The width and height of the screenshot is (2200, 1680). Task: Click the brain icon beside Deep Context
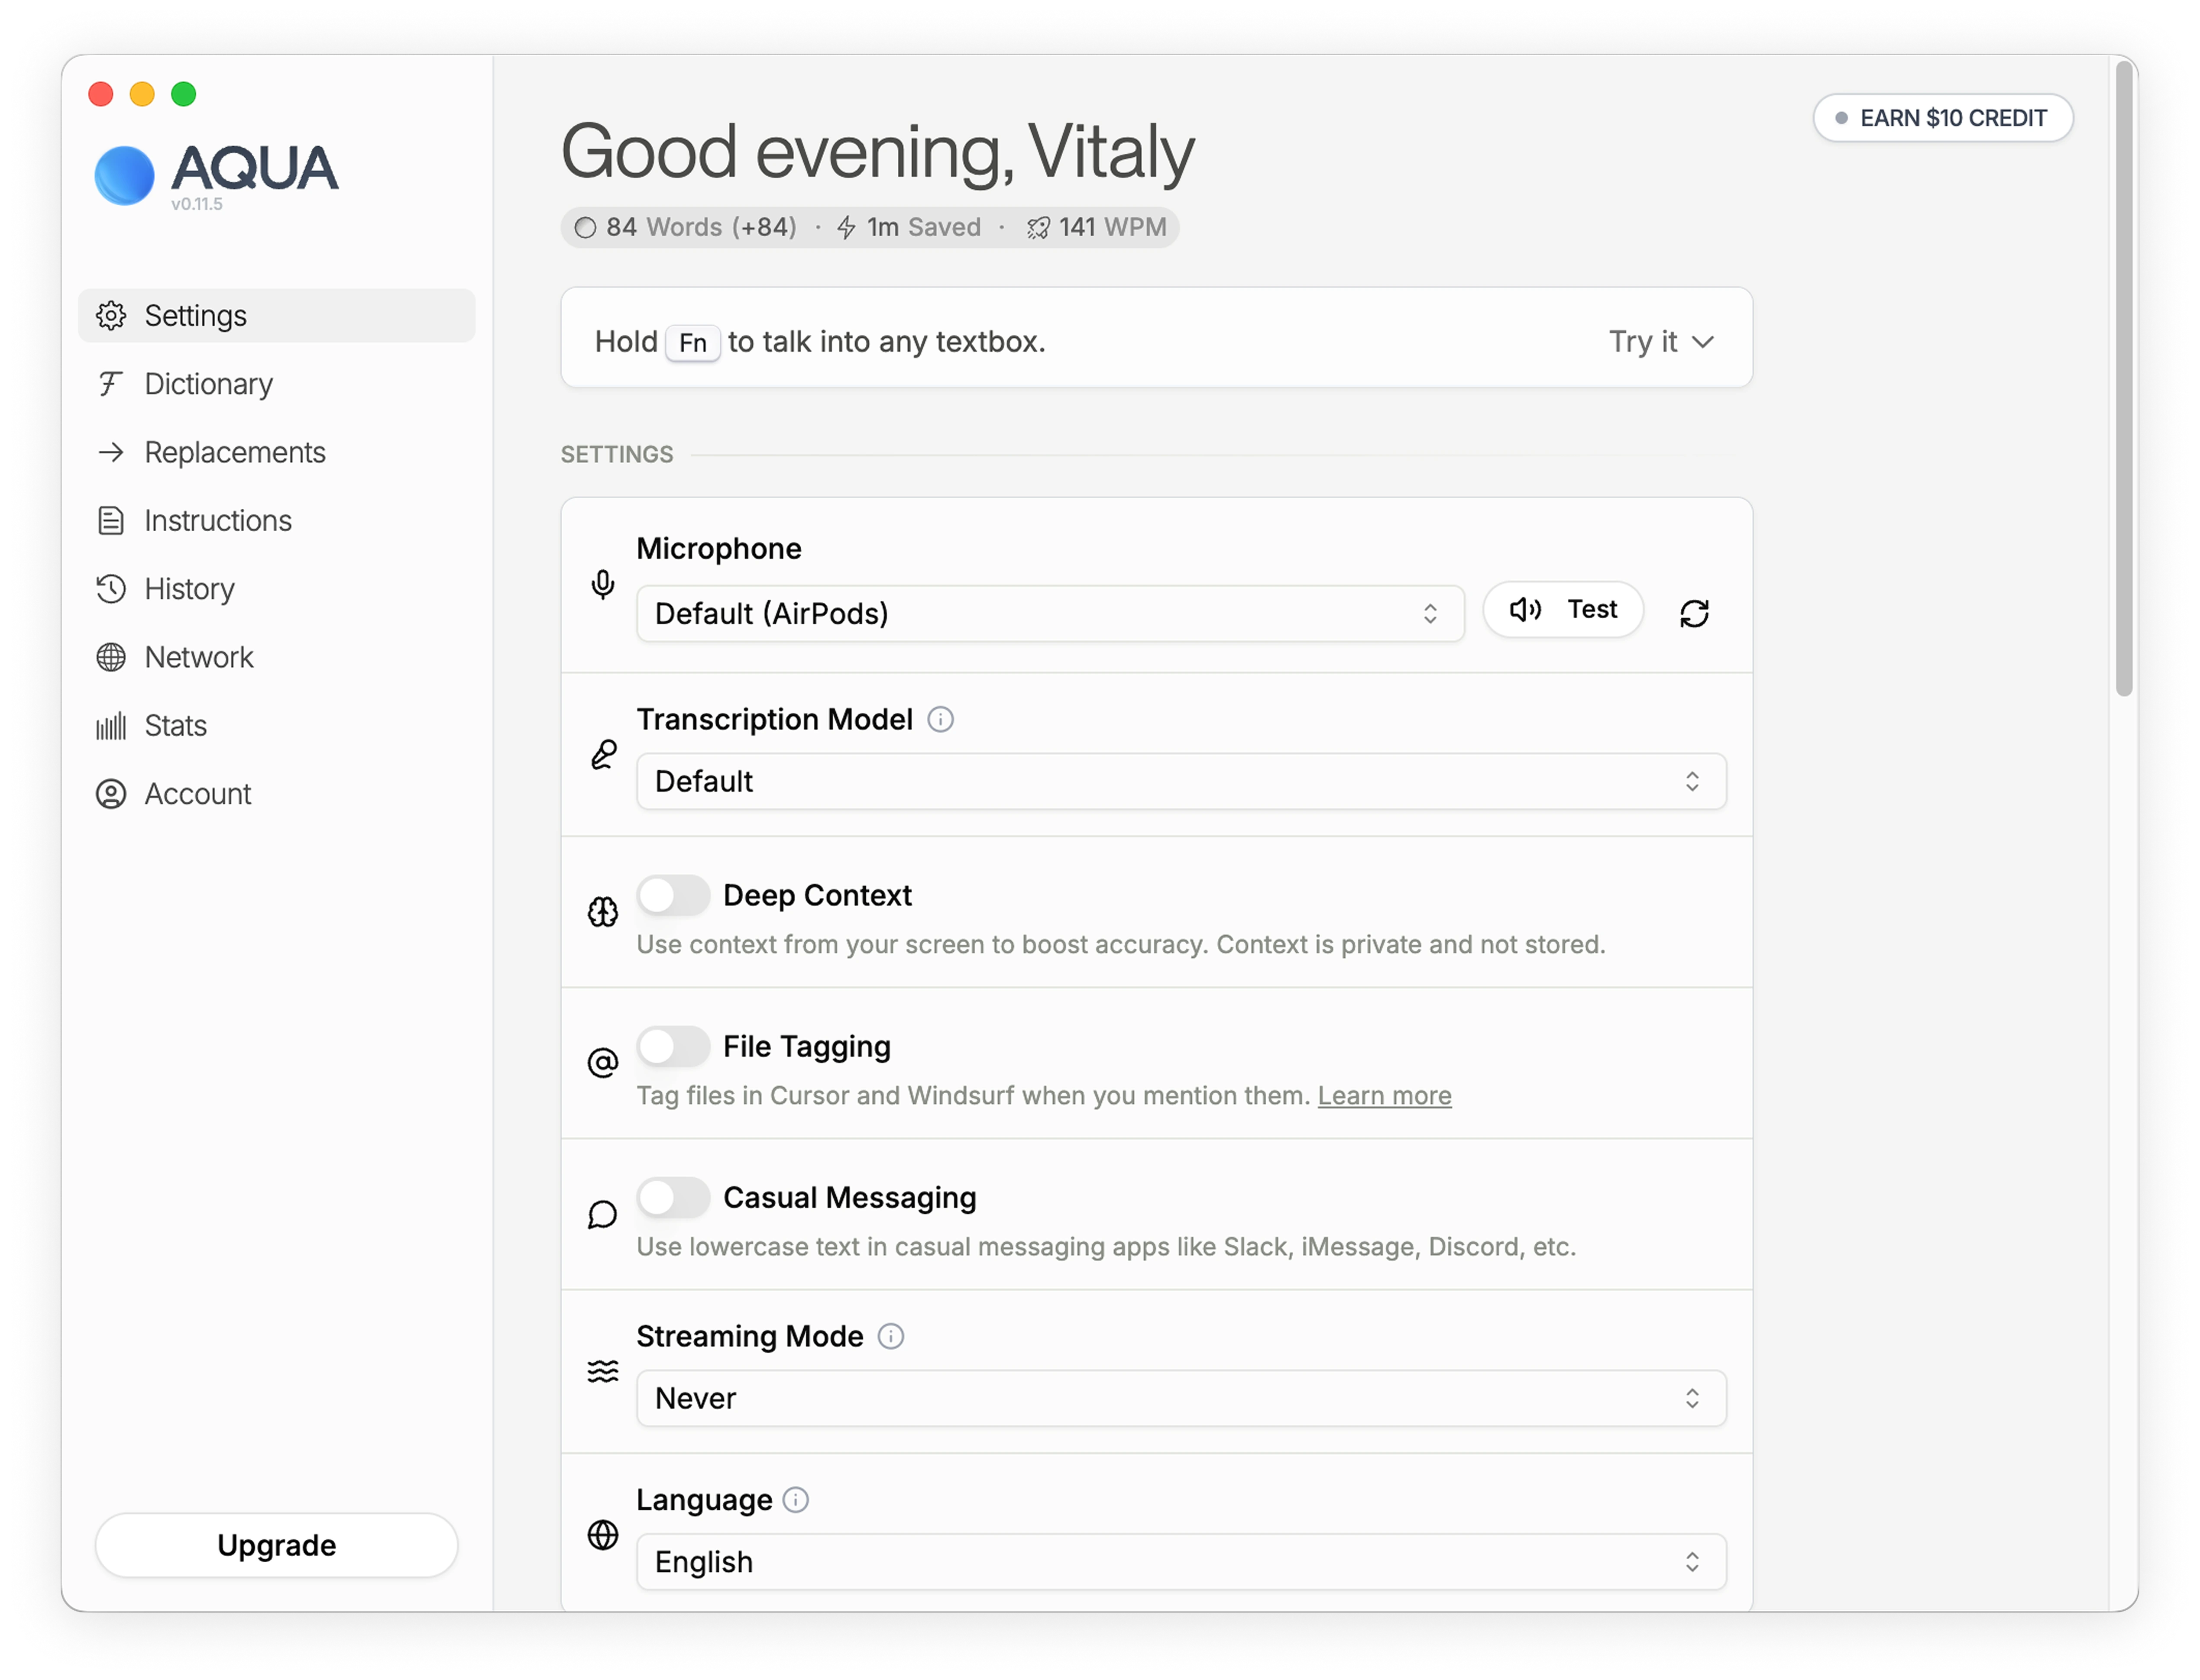(x=602, y=911)
